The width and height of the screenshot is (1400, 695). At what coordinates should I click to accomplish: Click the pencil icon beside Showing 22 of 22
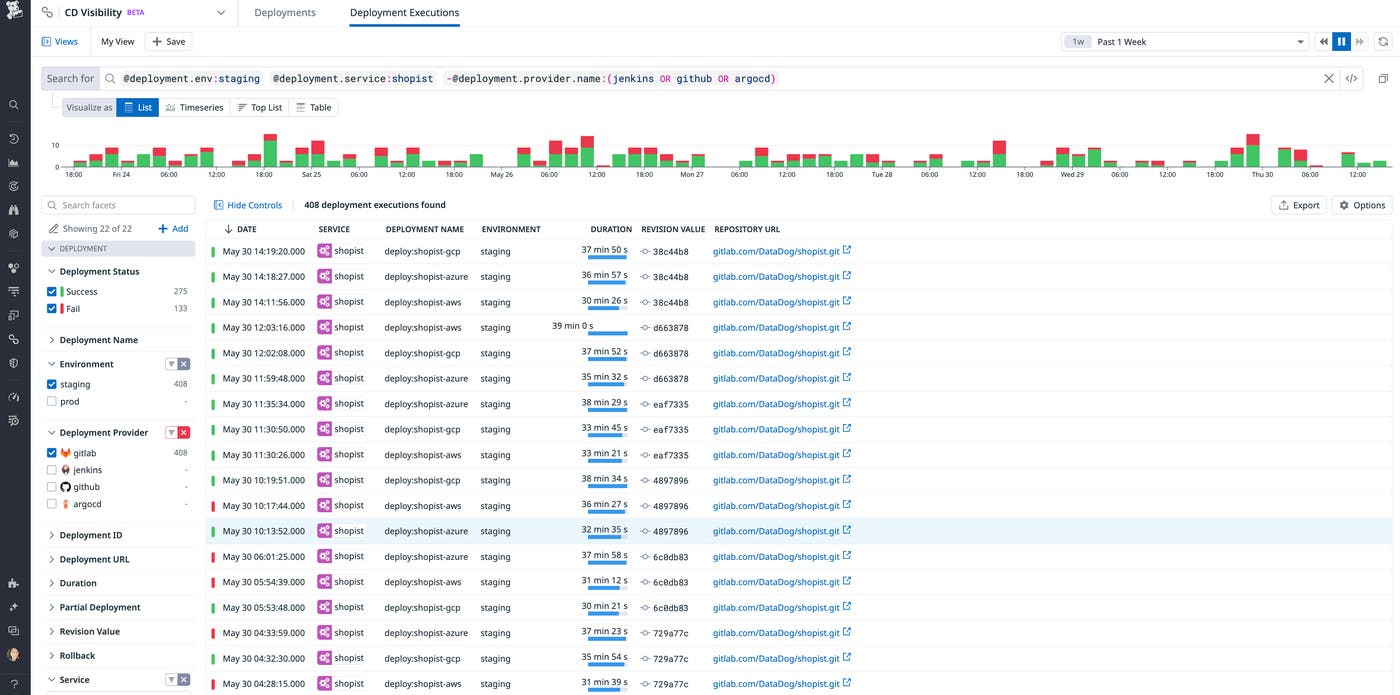[54, 229]
